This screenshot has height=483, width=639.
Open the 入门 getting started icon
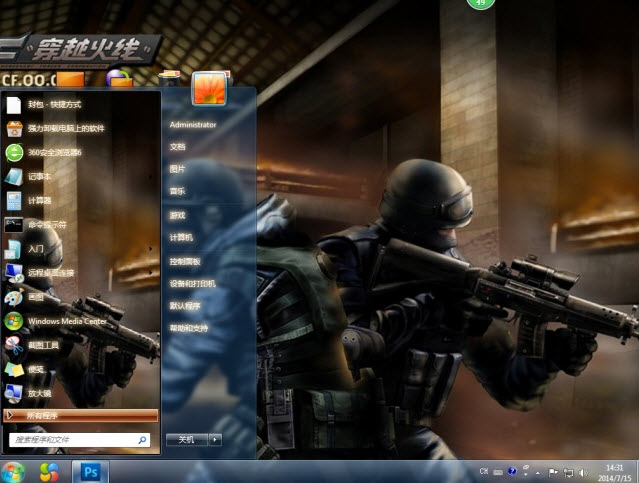pos(13,249)
